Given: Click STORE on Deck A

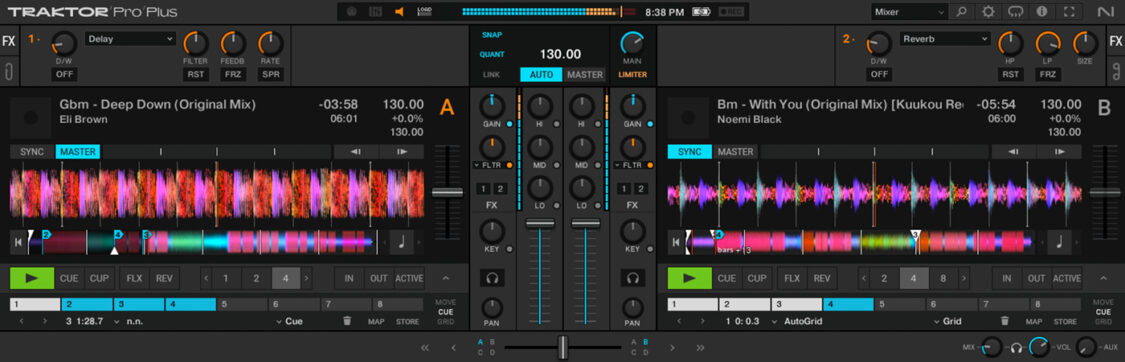Looking at the screenshot, I should (x=408, y=321).
